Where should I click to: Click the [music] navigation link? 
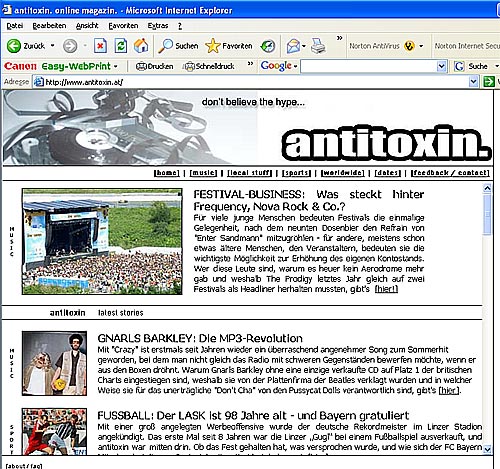coord(203,173)
